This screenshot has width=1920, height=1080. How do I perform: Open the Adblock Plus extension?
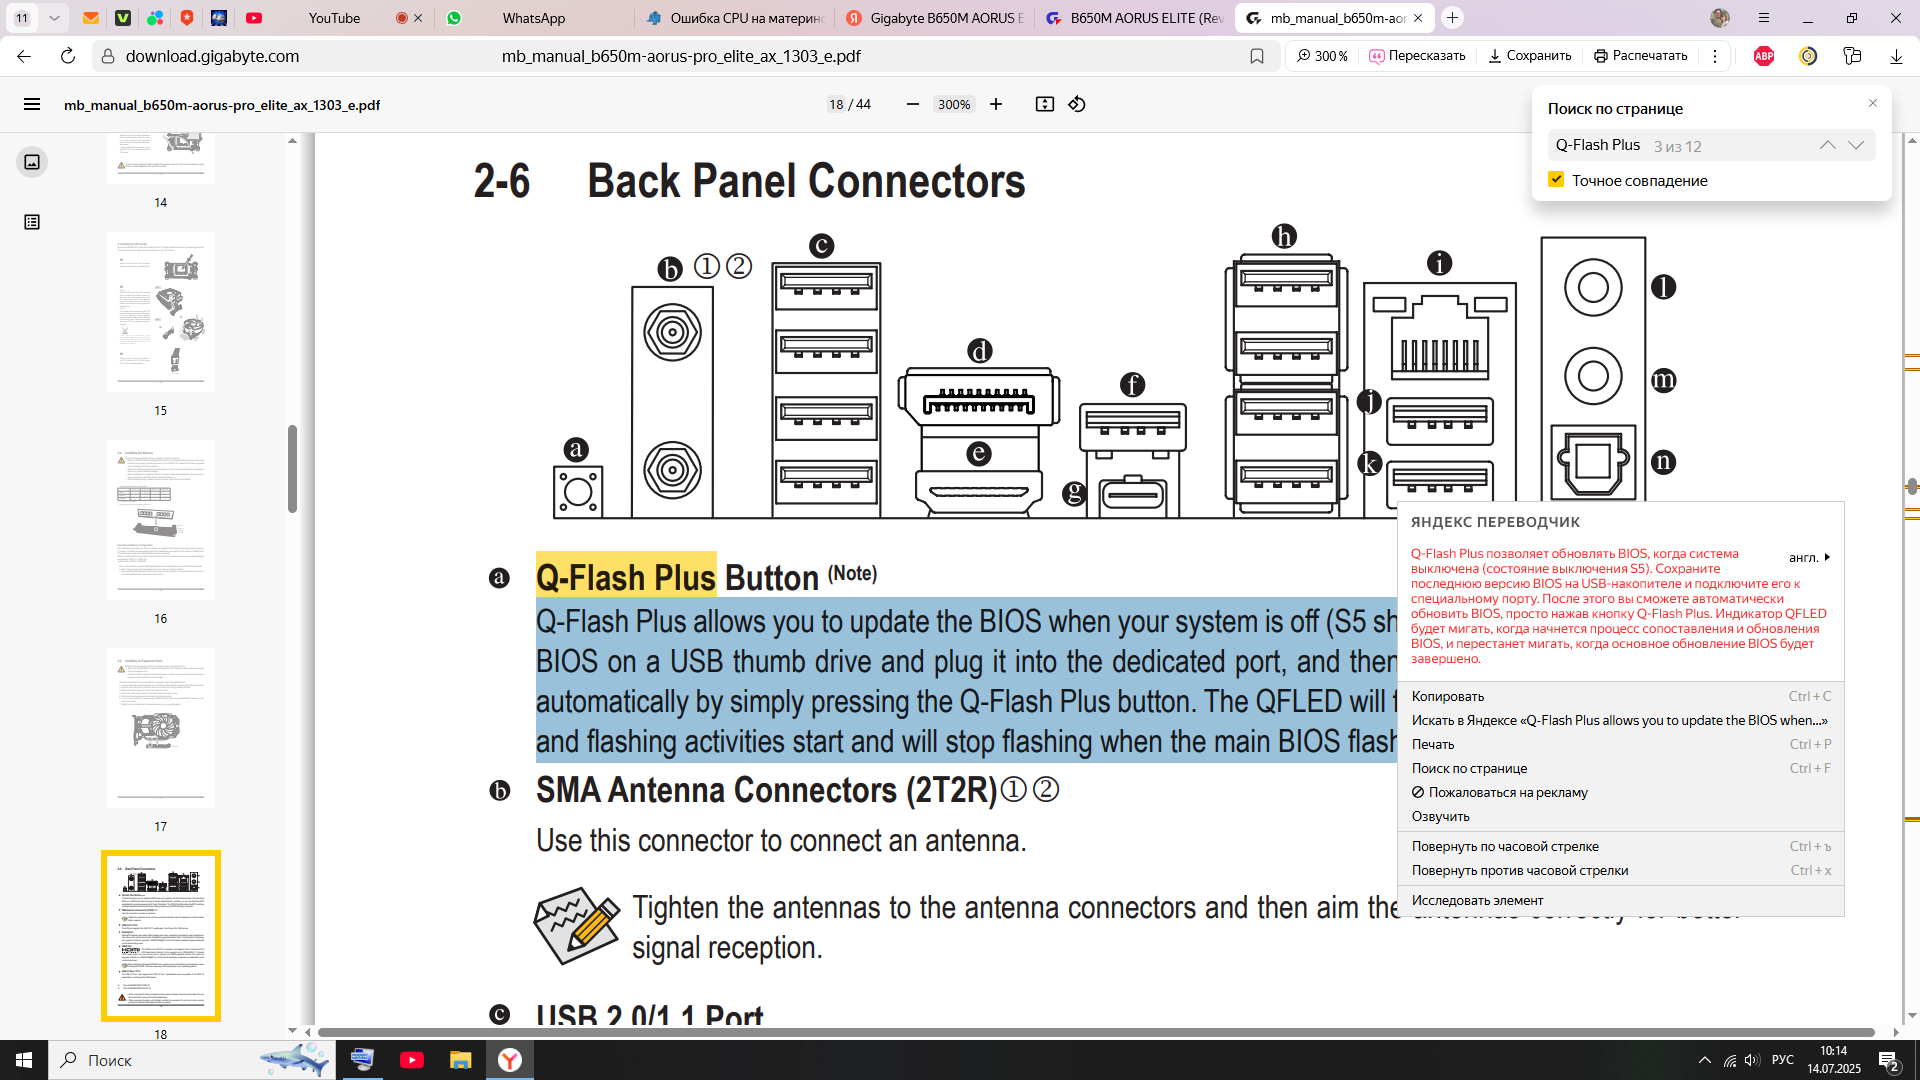[1764, 56]
